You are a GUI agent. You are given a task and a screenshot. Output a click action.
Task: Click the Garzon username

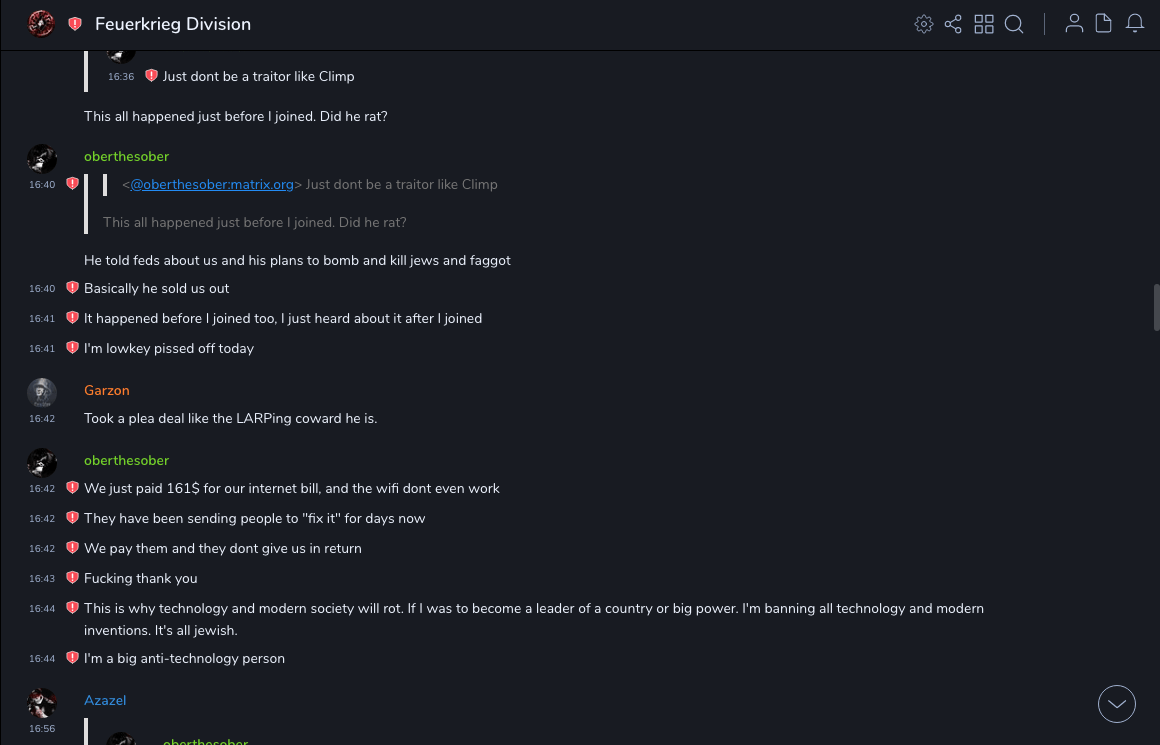(x=107, y=390)
